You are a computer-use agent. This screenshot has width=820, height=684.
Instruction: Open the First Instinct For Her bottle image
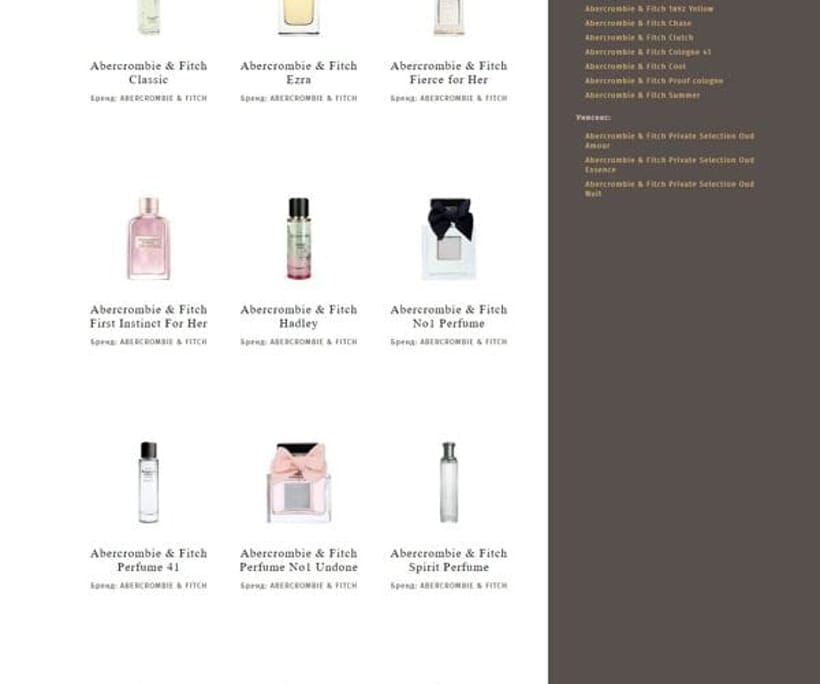pos(149,238)
